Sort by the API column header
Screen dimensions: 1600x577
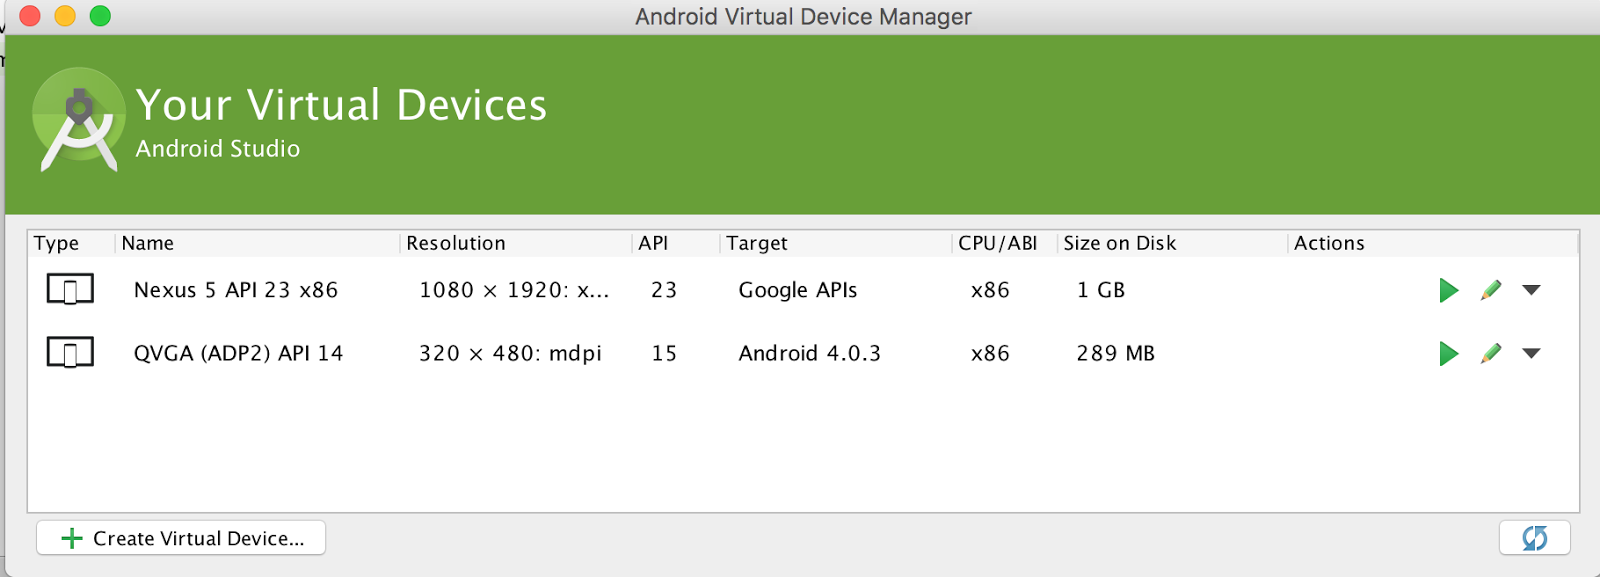(653, 243)
